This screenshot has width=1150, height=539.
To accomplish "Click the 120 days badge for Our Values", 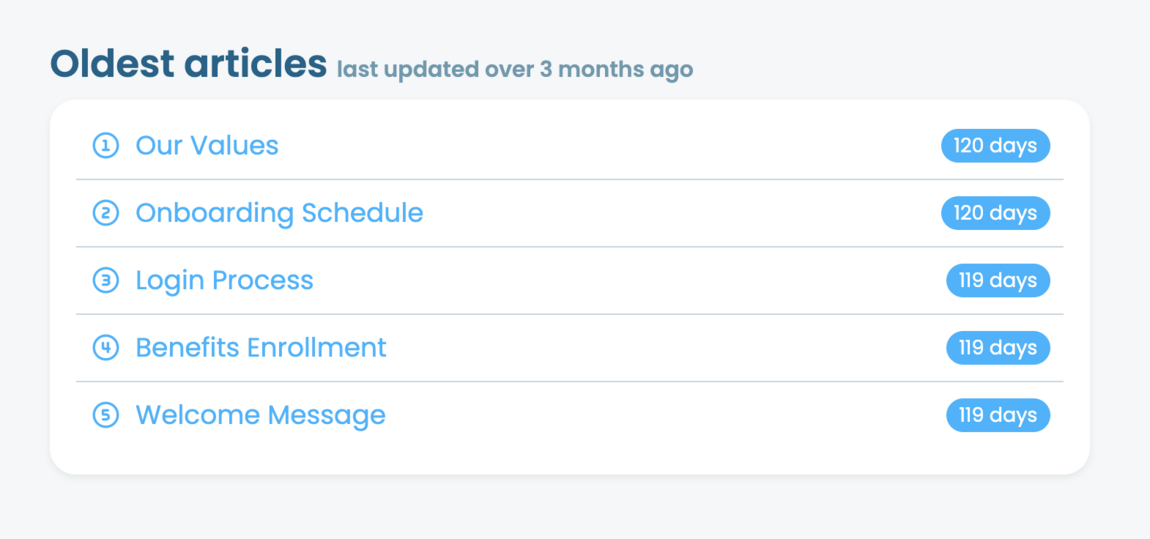I will tap(995, 146).
